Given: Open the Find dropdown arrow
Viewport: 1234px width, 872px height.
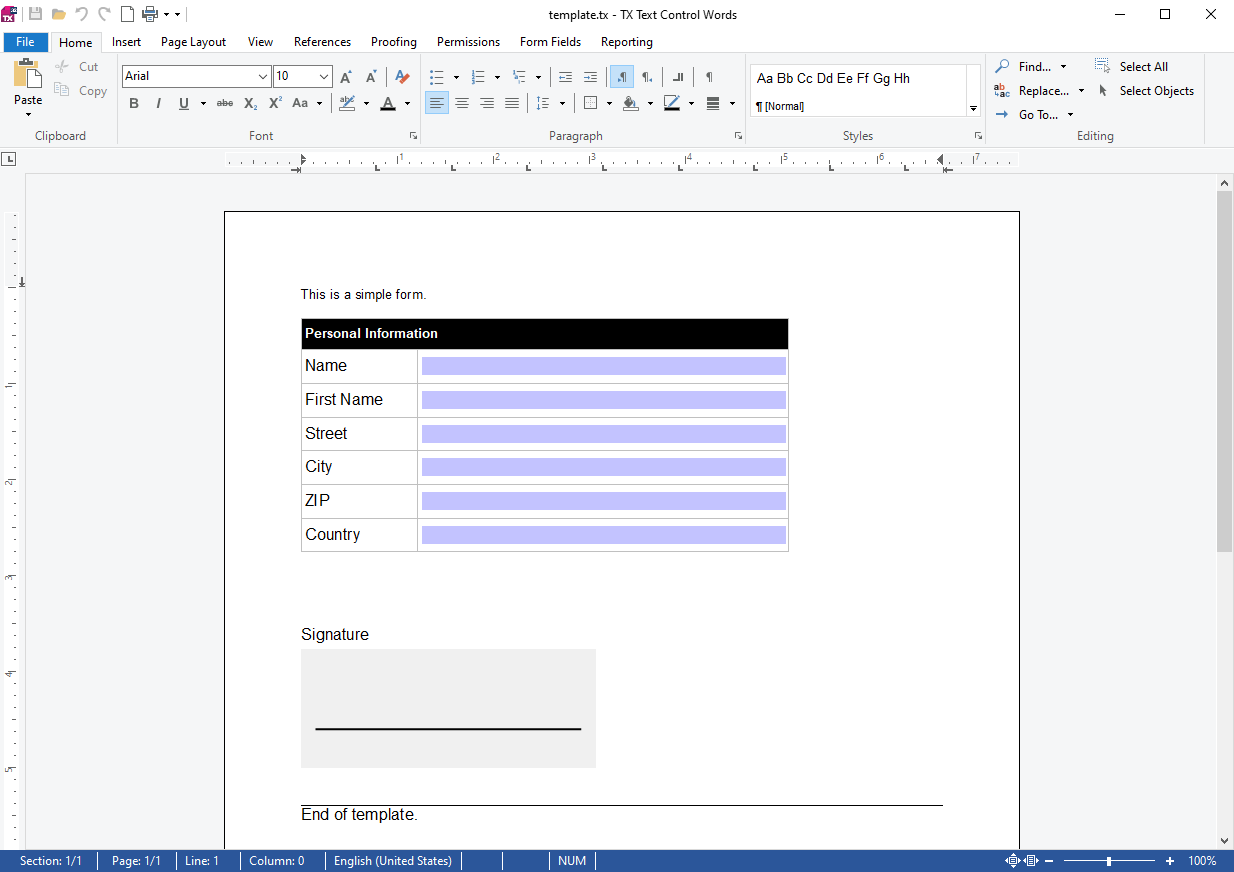Looking at the screenshot, I should point(1063,66).
